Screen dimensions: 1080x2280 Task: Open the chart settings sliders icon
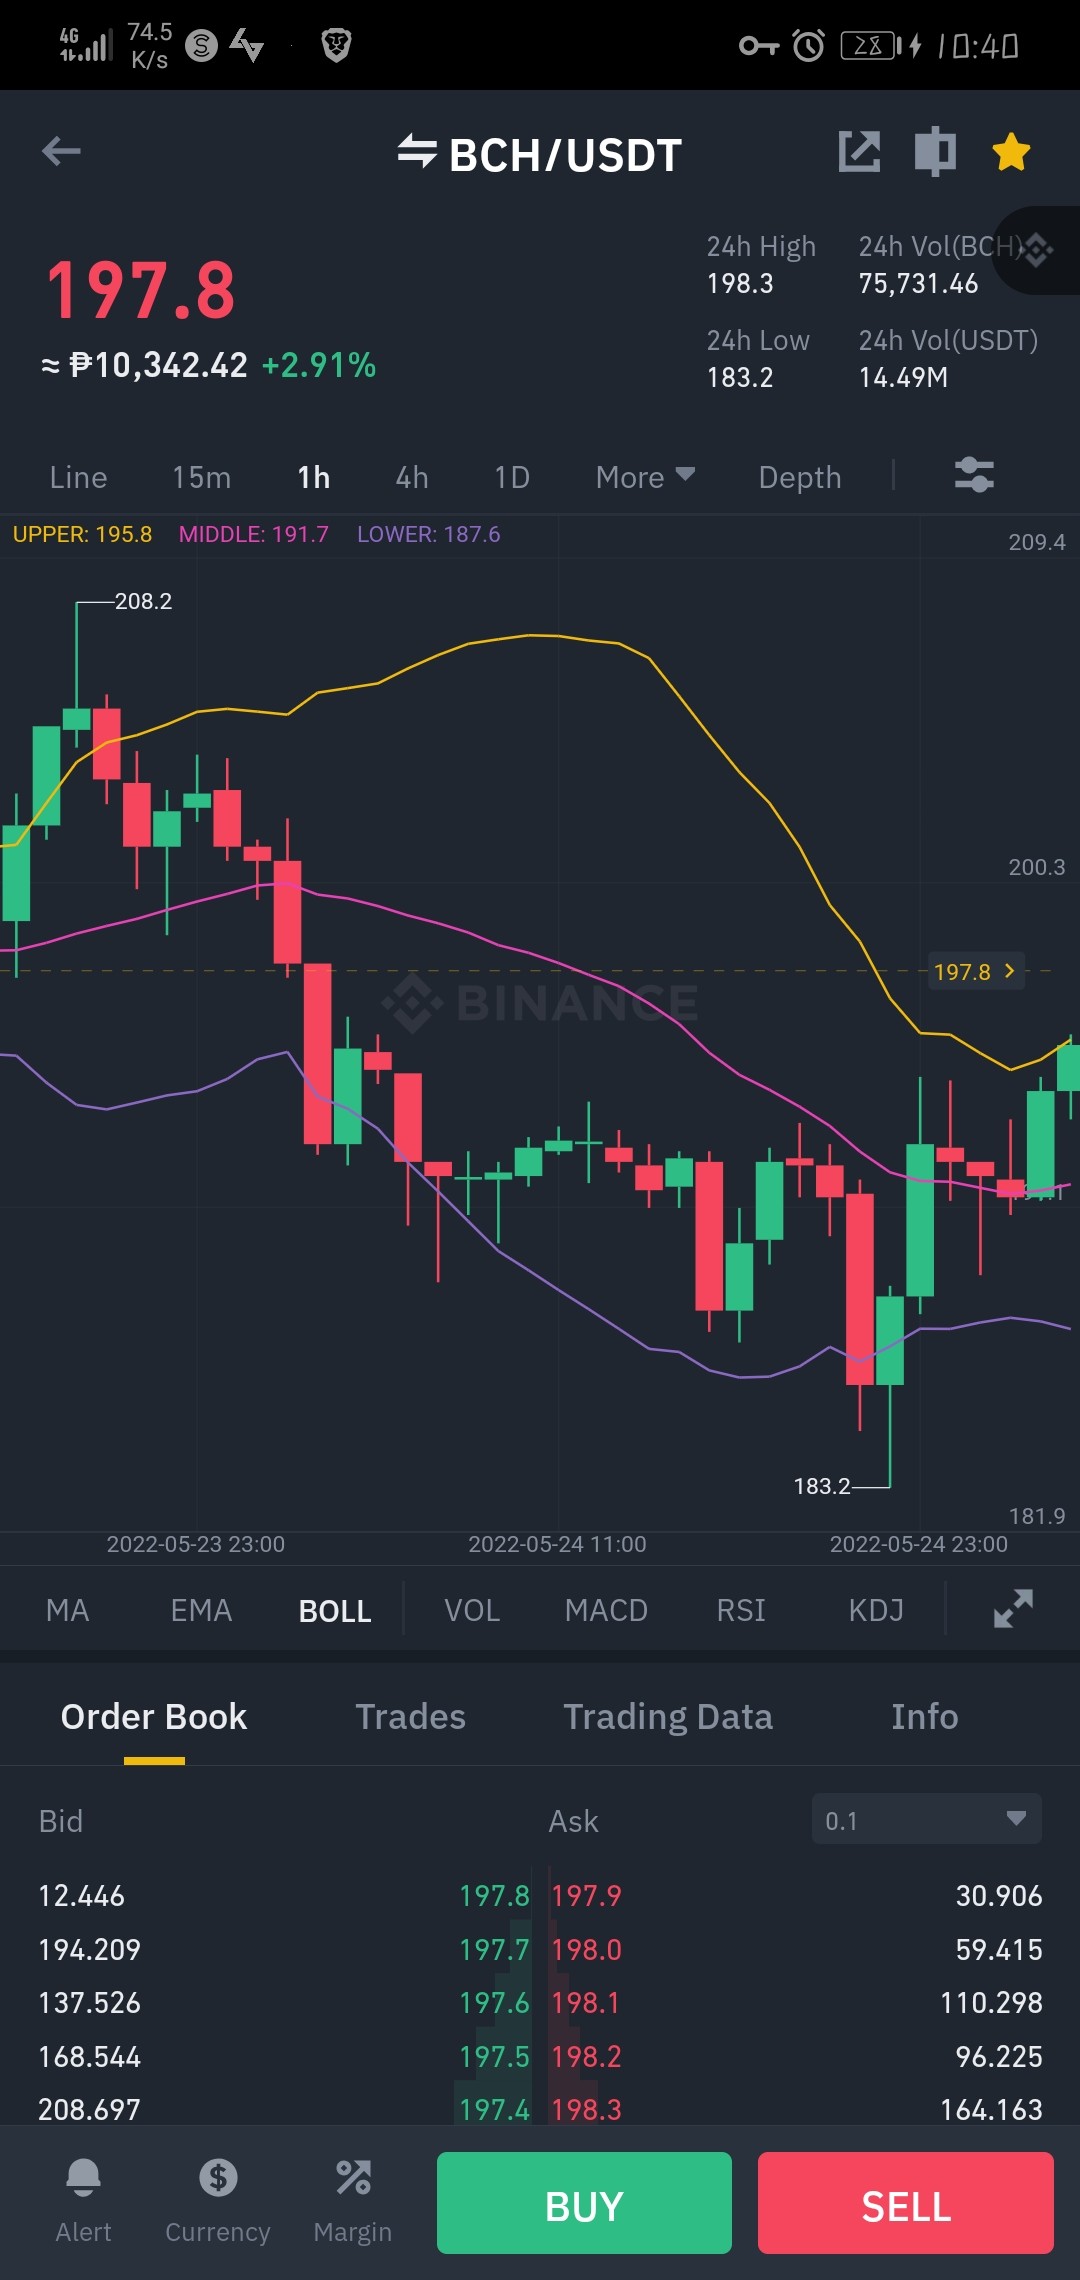(974, 475)
